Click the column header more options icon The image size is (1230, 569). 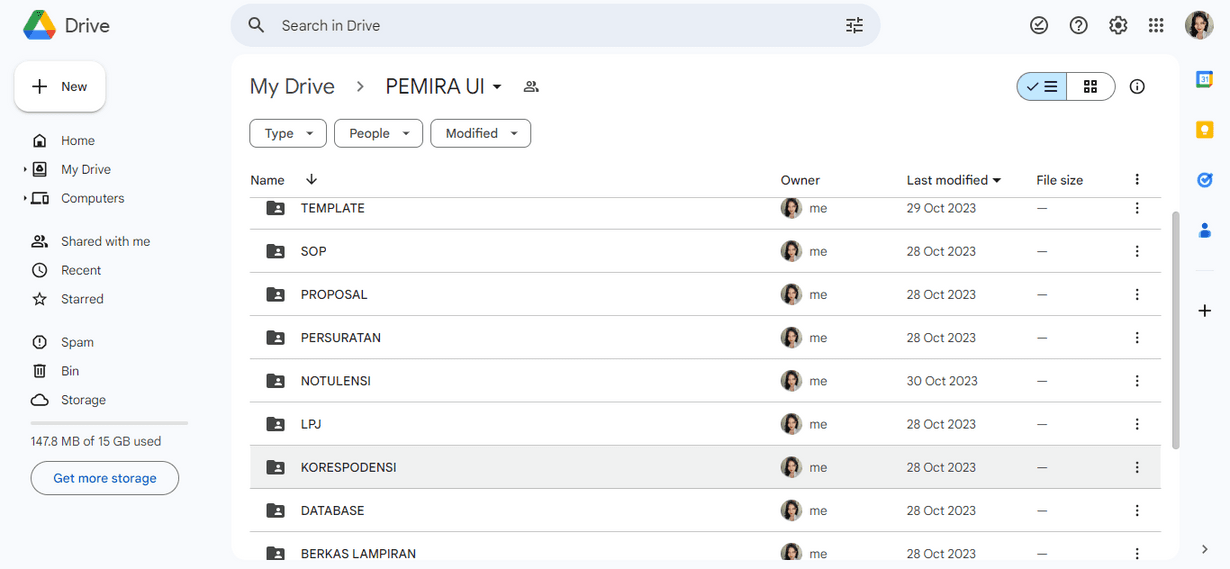1137,180
